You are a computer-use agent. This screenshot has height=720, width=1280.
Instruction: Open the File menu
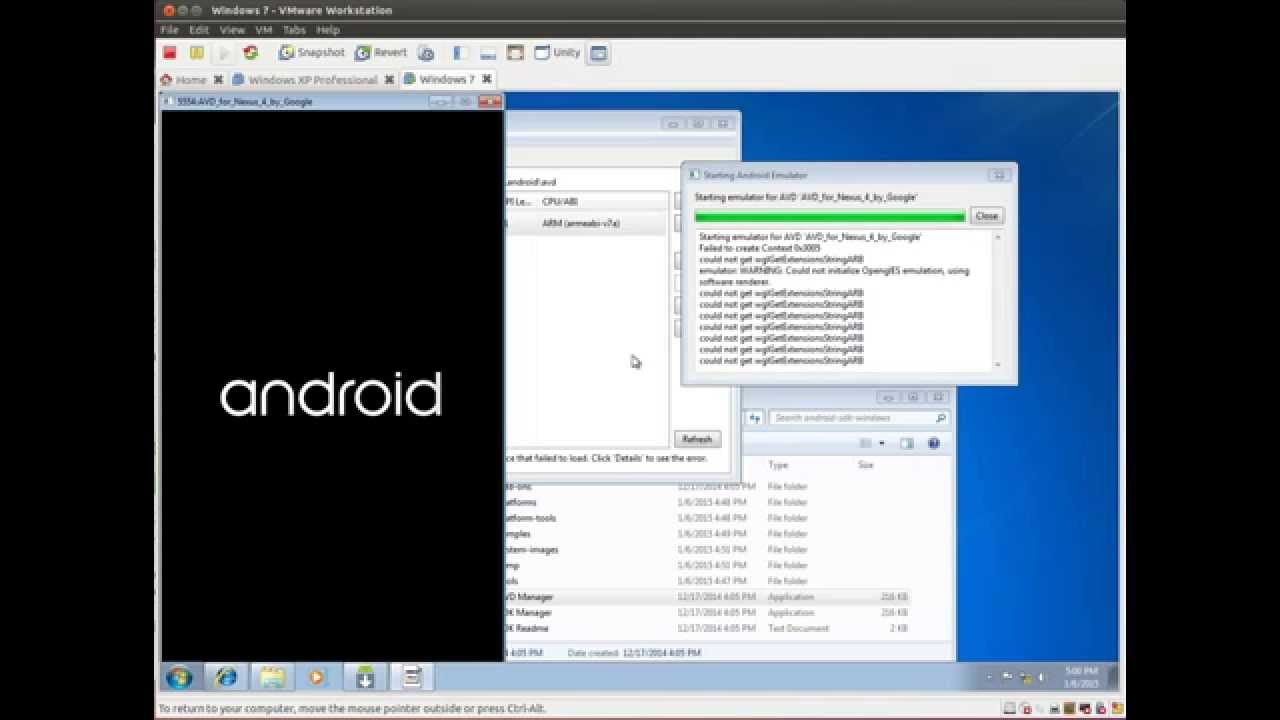[x=170, y=30]
